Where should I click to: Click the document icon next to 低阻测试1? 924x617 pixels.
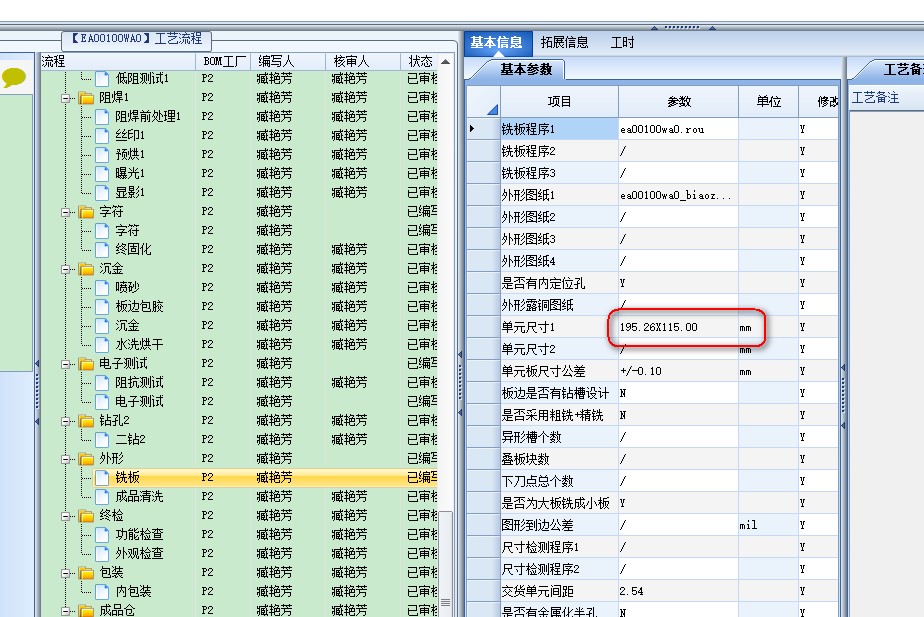pos(102,78)
